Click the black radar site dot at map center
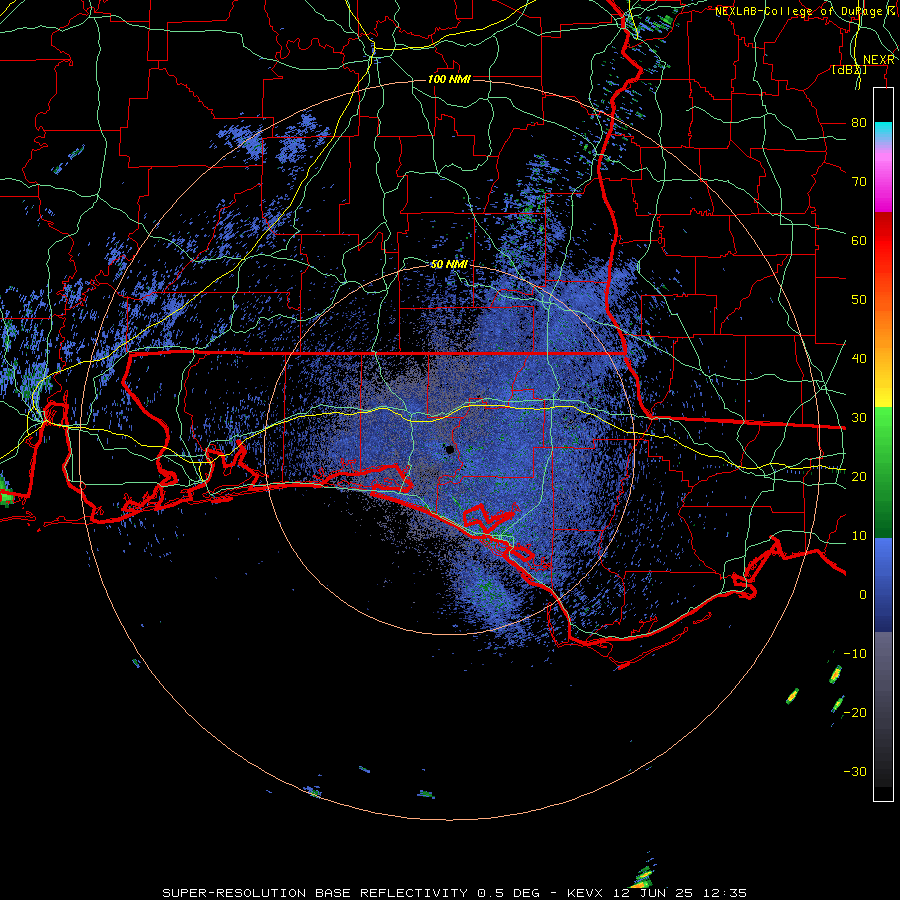The height and width of the screenshot is (900, 900). [x=450, y=450]
